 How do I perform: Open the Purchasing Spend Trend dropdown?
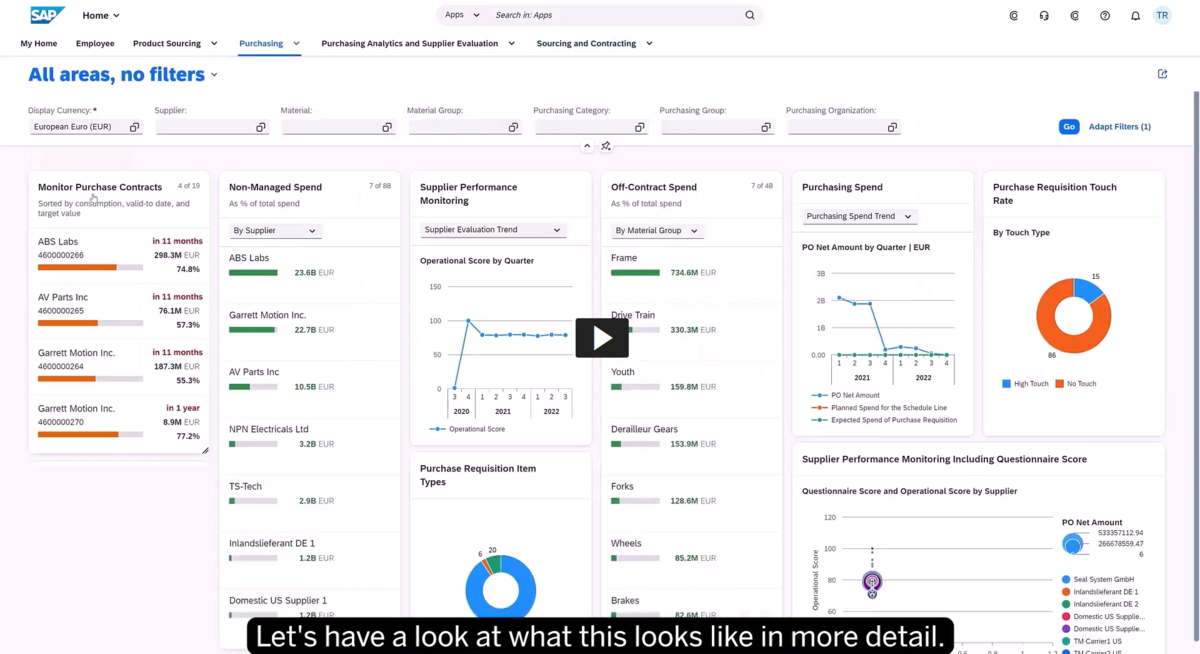[860, 216]
